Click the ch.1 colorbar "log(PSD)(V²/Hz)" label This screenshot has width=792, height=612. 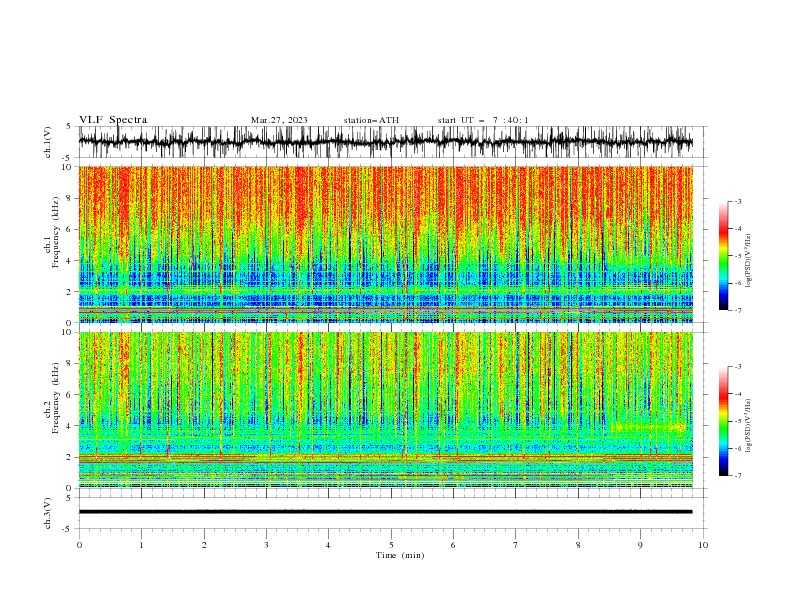point(748,261)
